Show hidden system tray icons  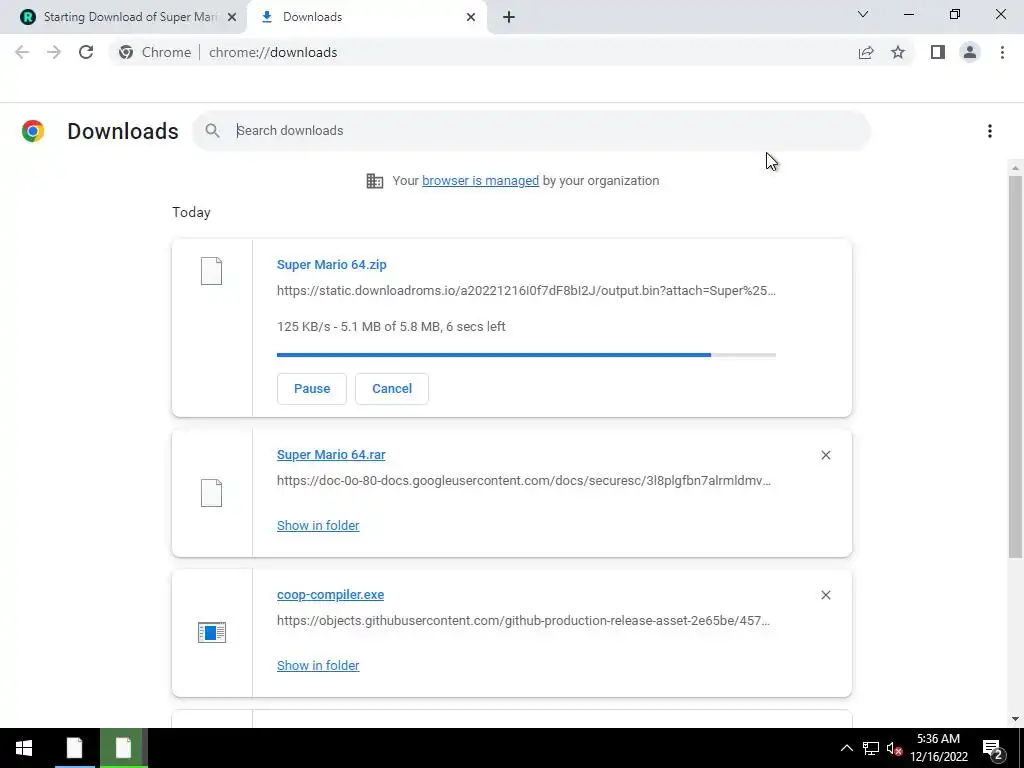point(846,748)
